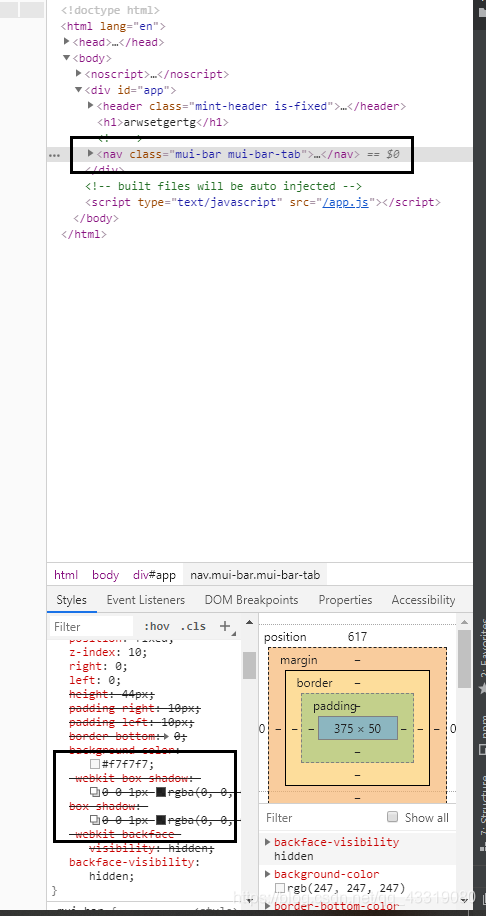The width and height of the screenshot is (486, 916).
Task: Click body in the breadcrumb bar
Action: (105, 575)
